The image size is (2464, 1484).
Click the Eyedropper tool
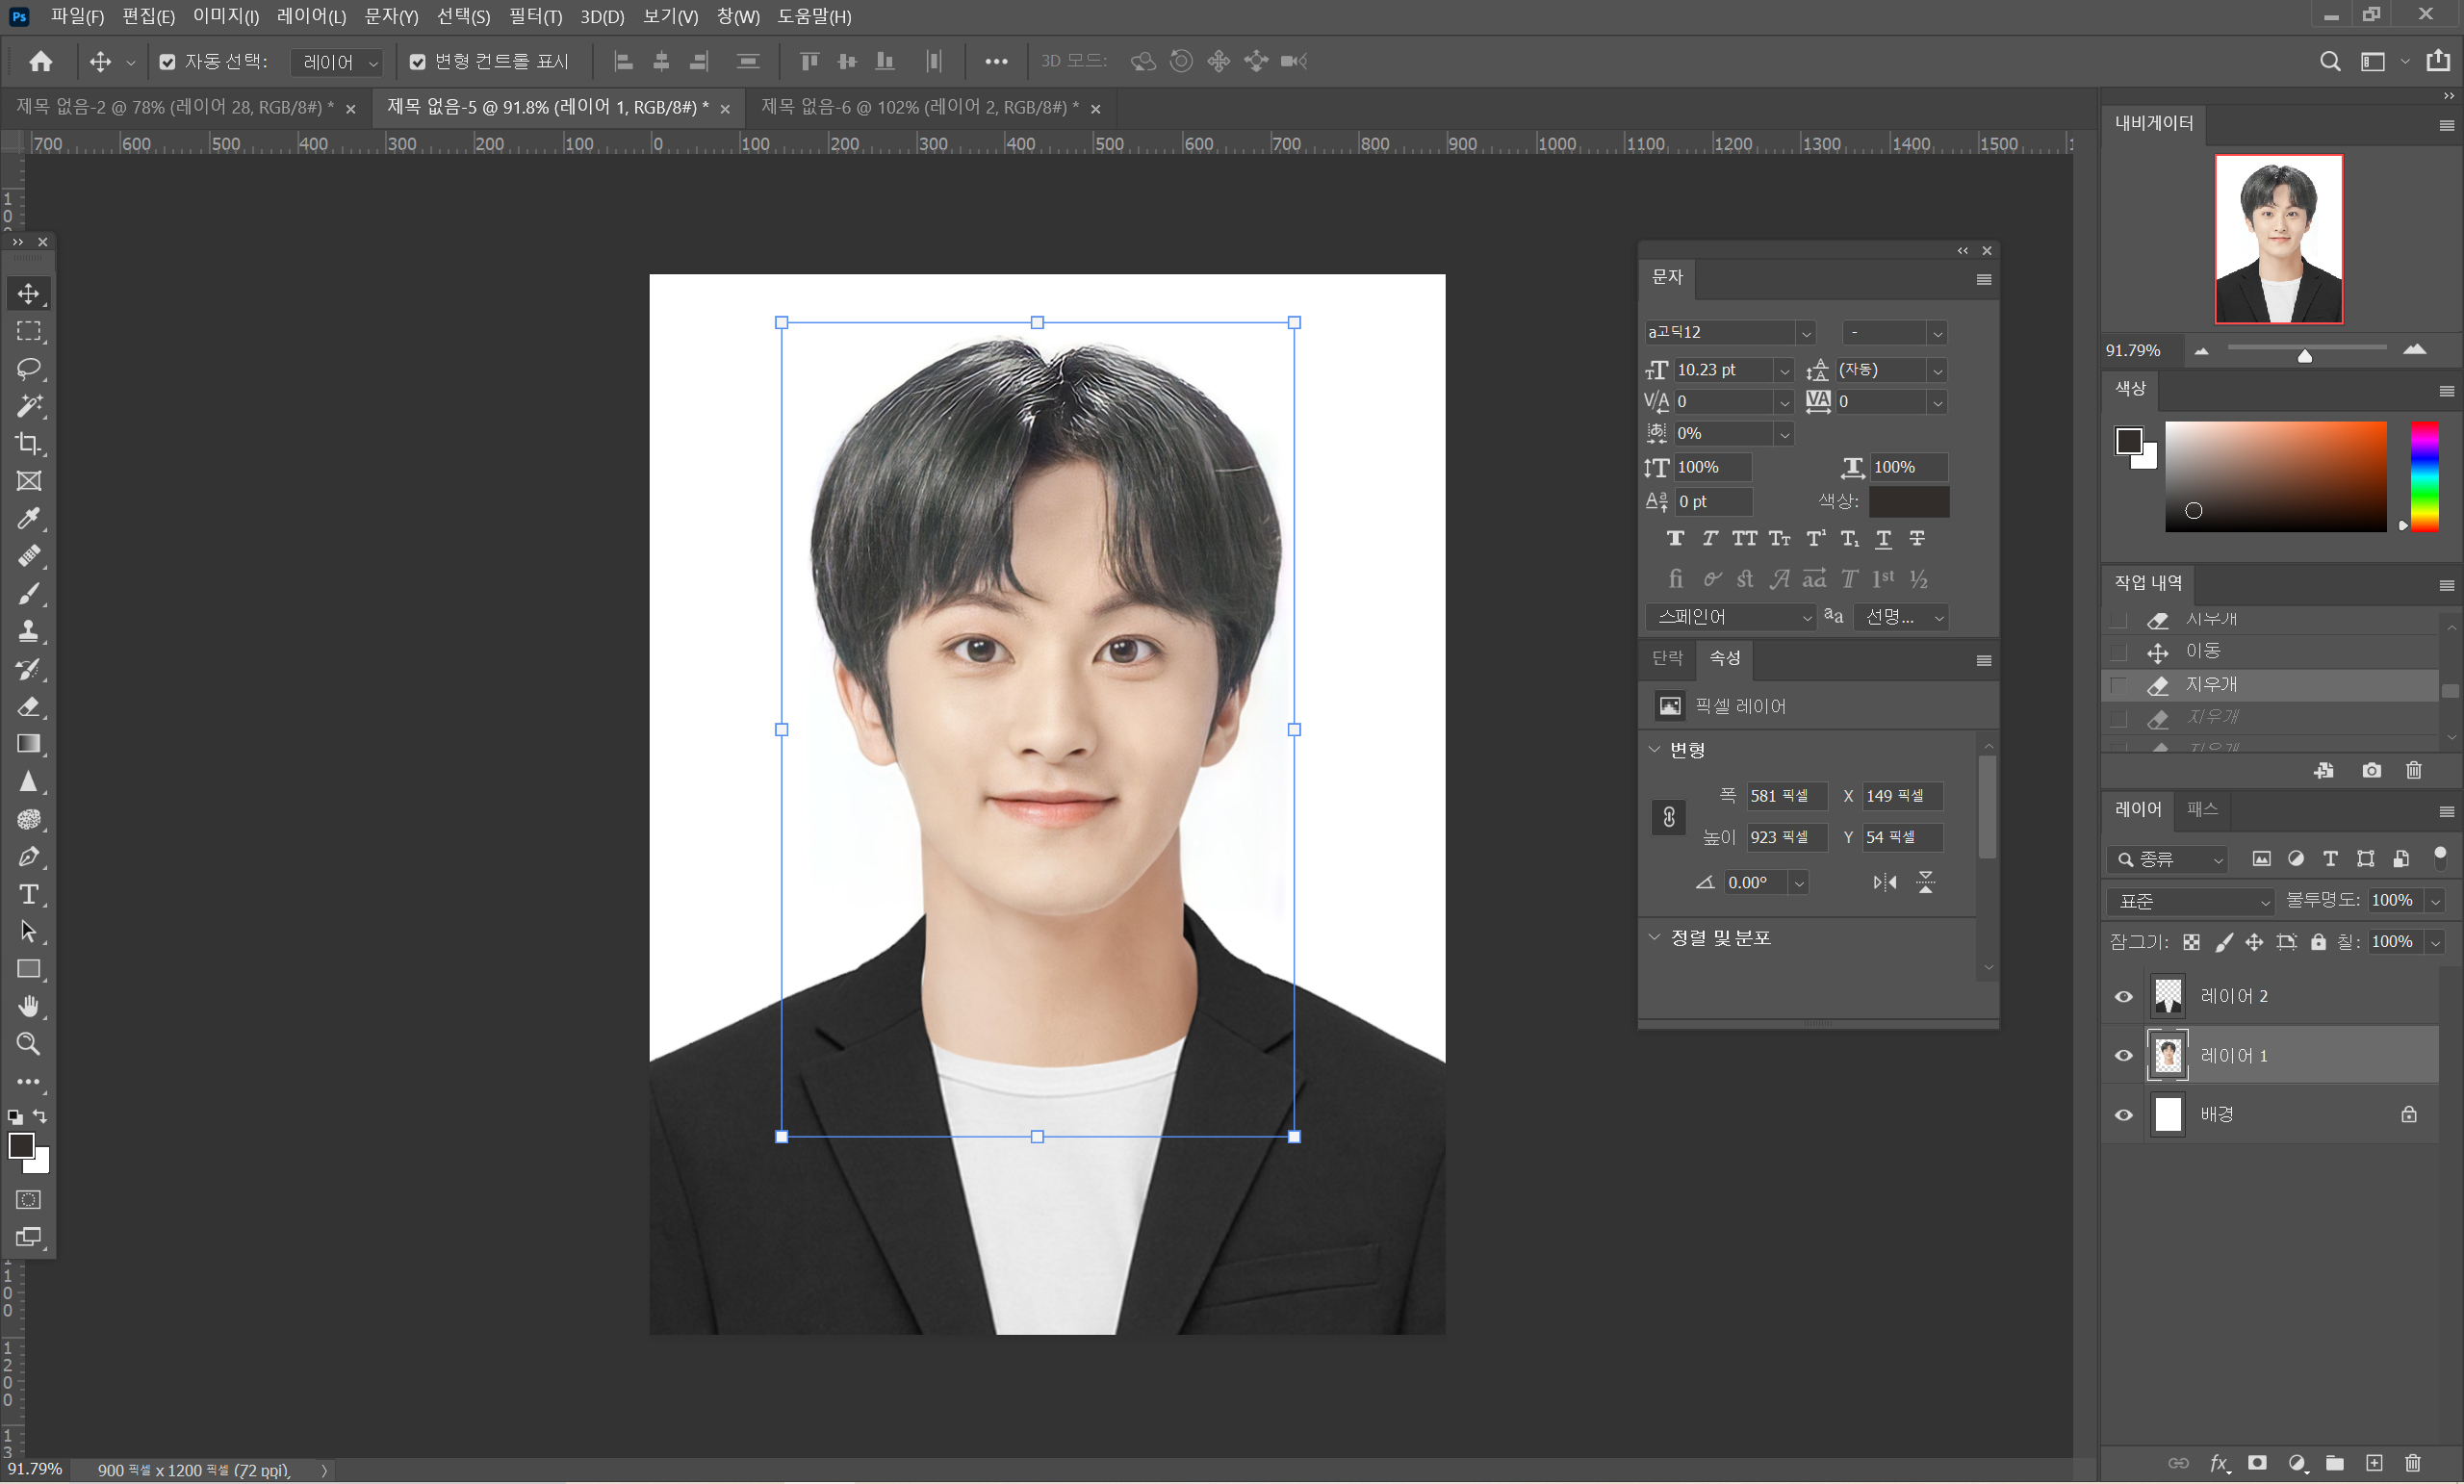coord(28,518)
